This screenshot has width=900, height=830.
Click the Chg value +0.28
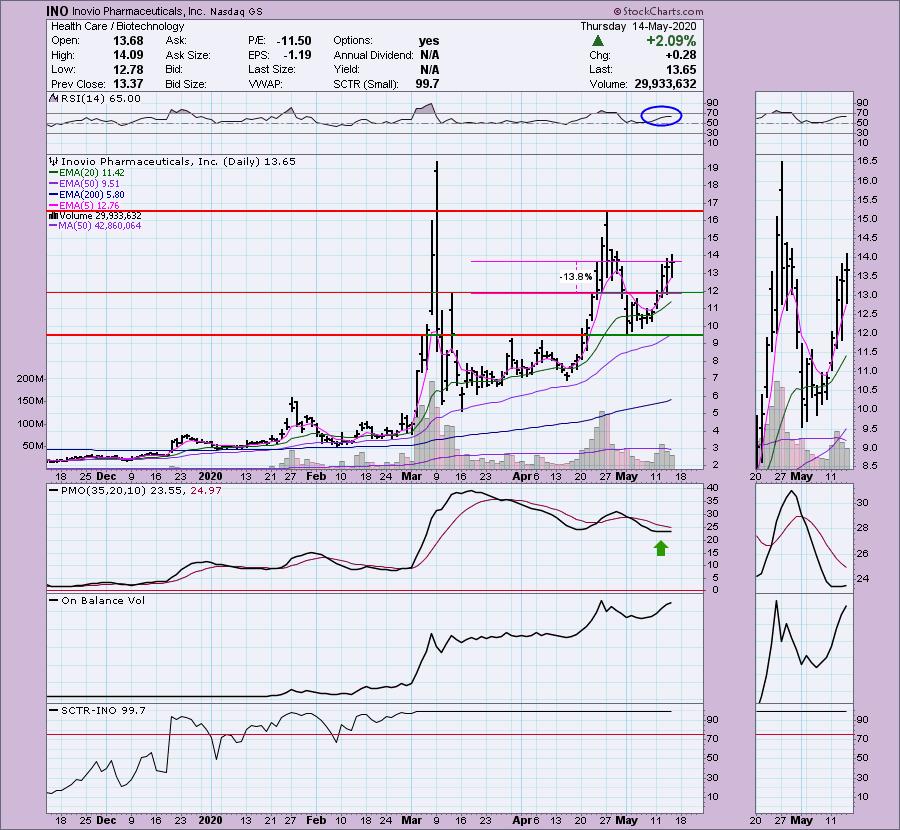(x=681, y=55)
